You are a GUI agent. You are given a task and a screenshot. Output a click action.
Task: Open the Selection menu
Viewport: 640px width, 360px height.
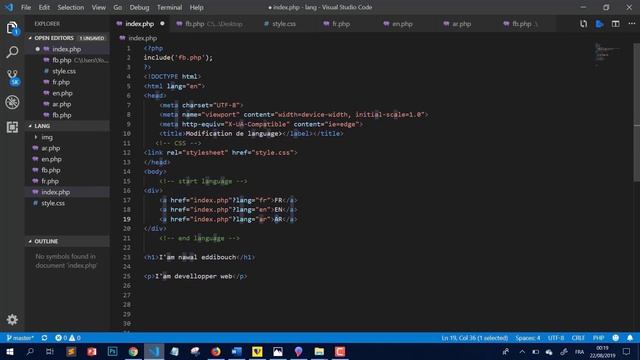(71, 7)
